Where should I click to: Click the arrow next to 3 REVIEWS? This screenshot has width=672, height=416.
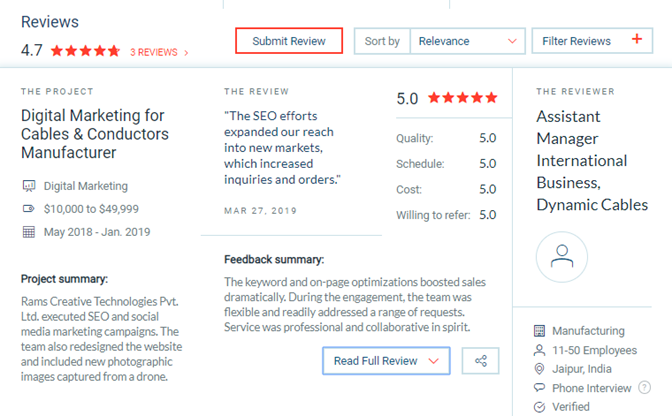tap(186, 53)
